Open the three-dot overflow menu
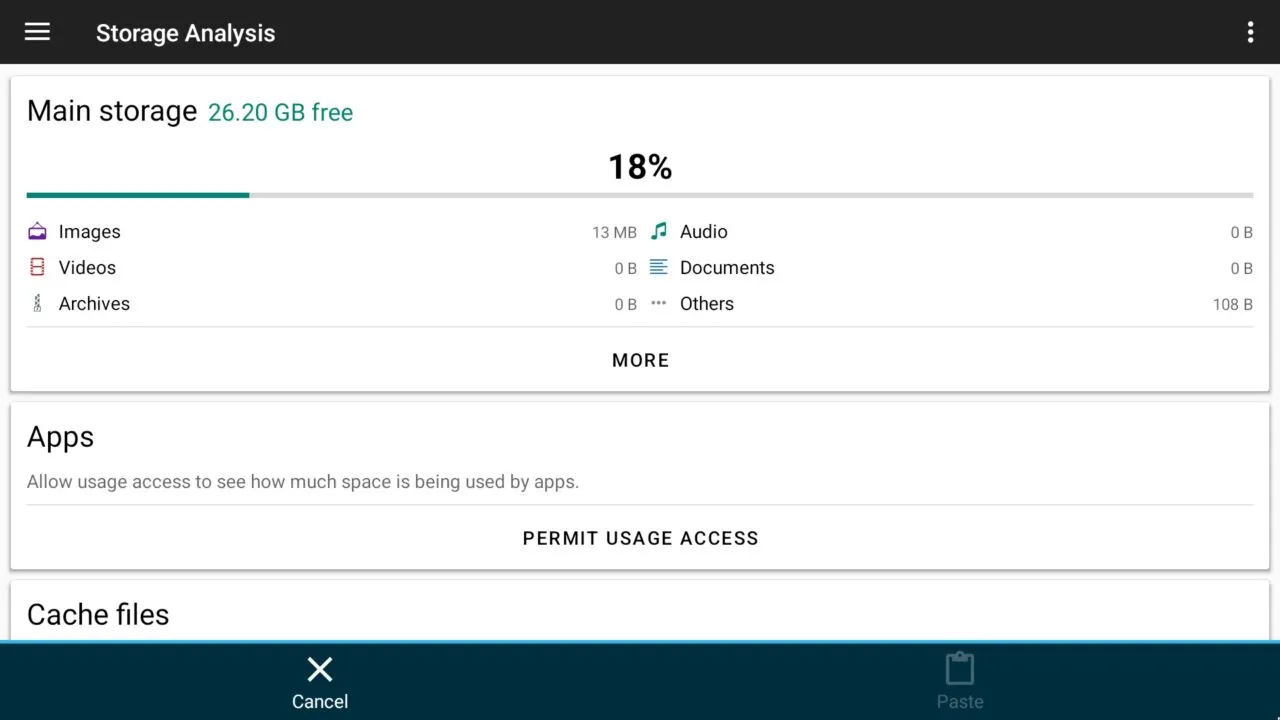The height and width of the screenshot is (720, 1280). click(1250, 32)
